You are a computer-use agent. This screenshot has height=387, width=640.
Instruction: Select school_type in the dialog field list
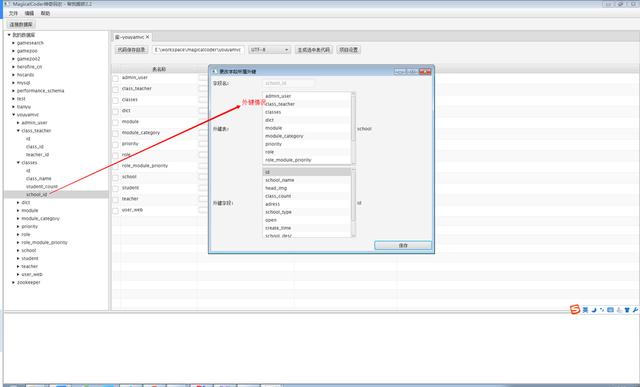point(307,212)
